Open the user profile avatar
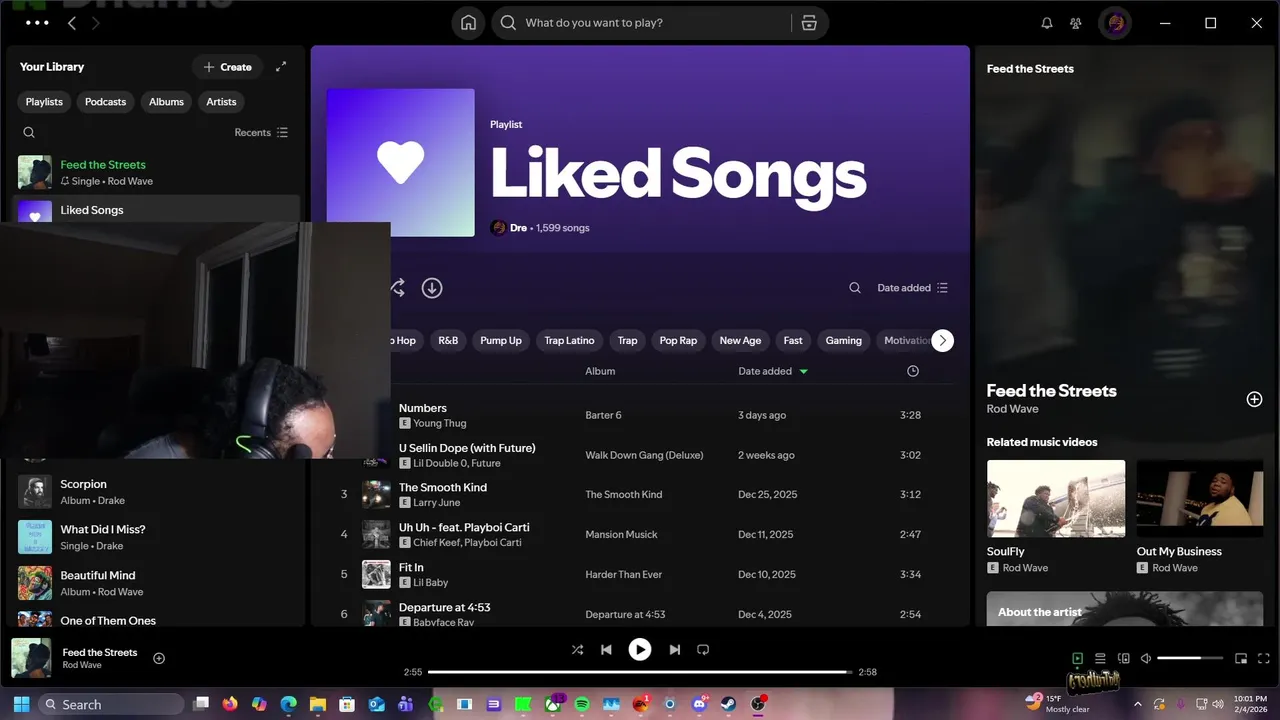This screenshot has width=1280, height=720. point(1116,23)
